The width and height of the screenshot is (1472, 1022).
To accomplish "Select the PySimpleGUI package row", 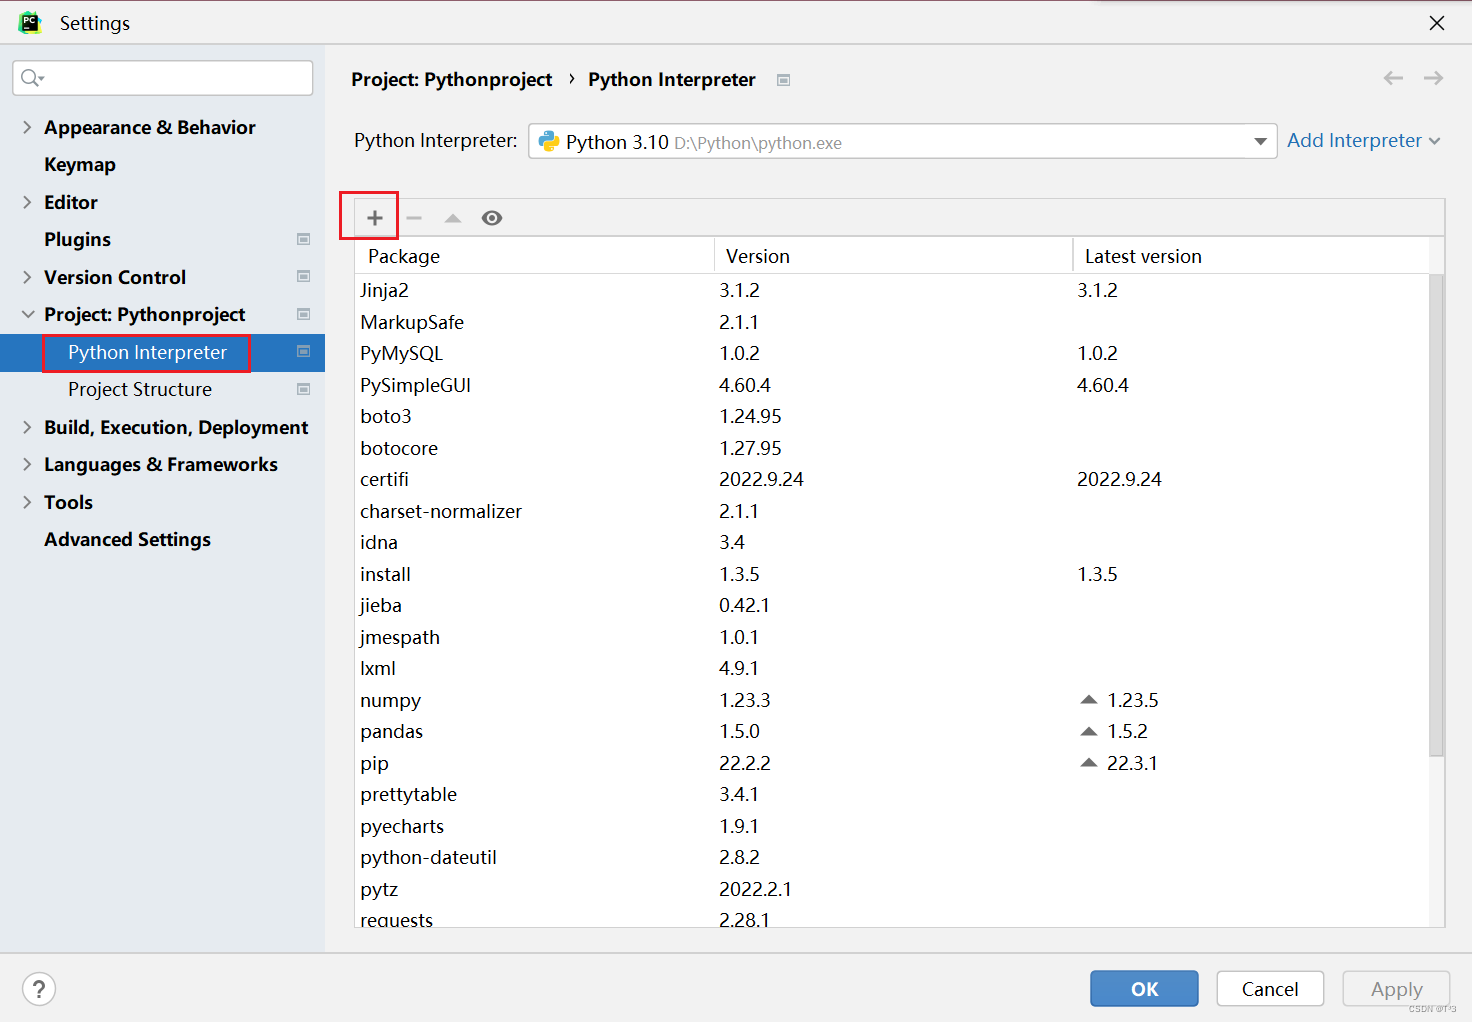I will click(892, 385).
